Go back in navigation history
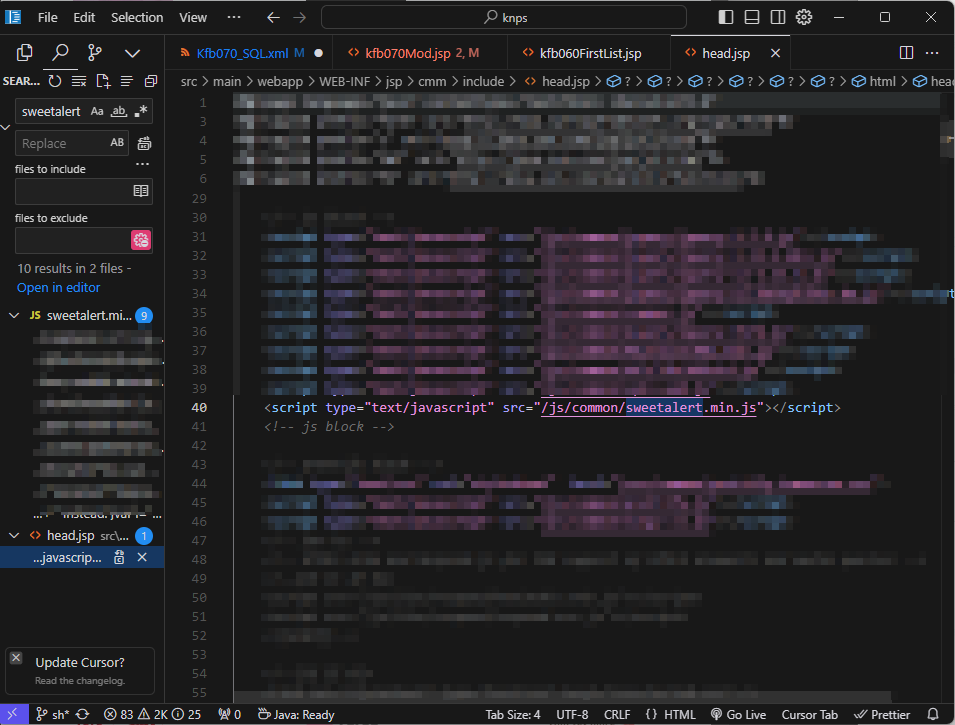Viewport: 955px width, 725px height. (273, 18)
